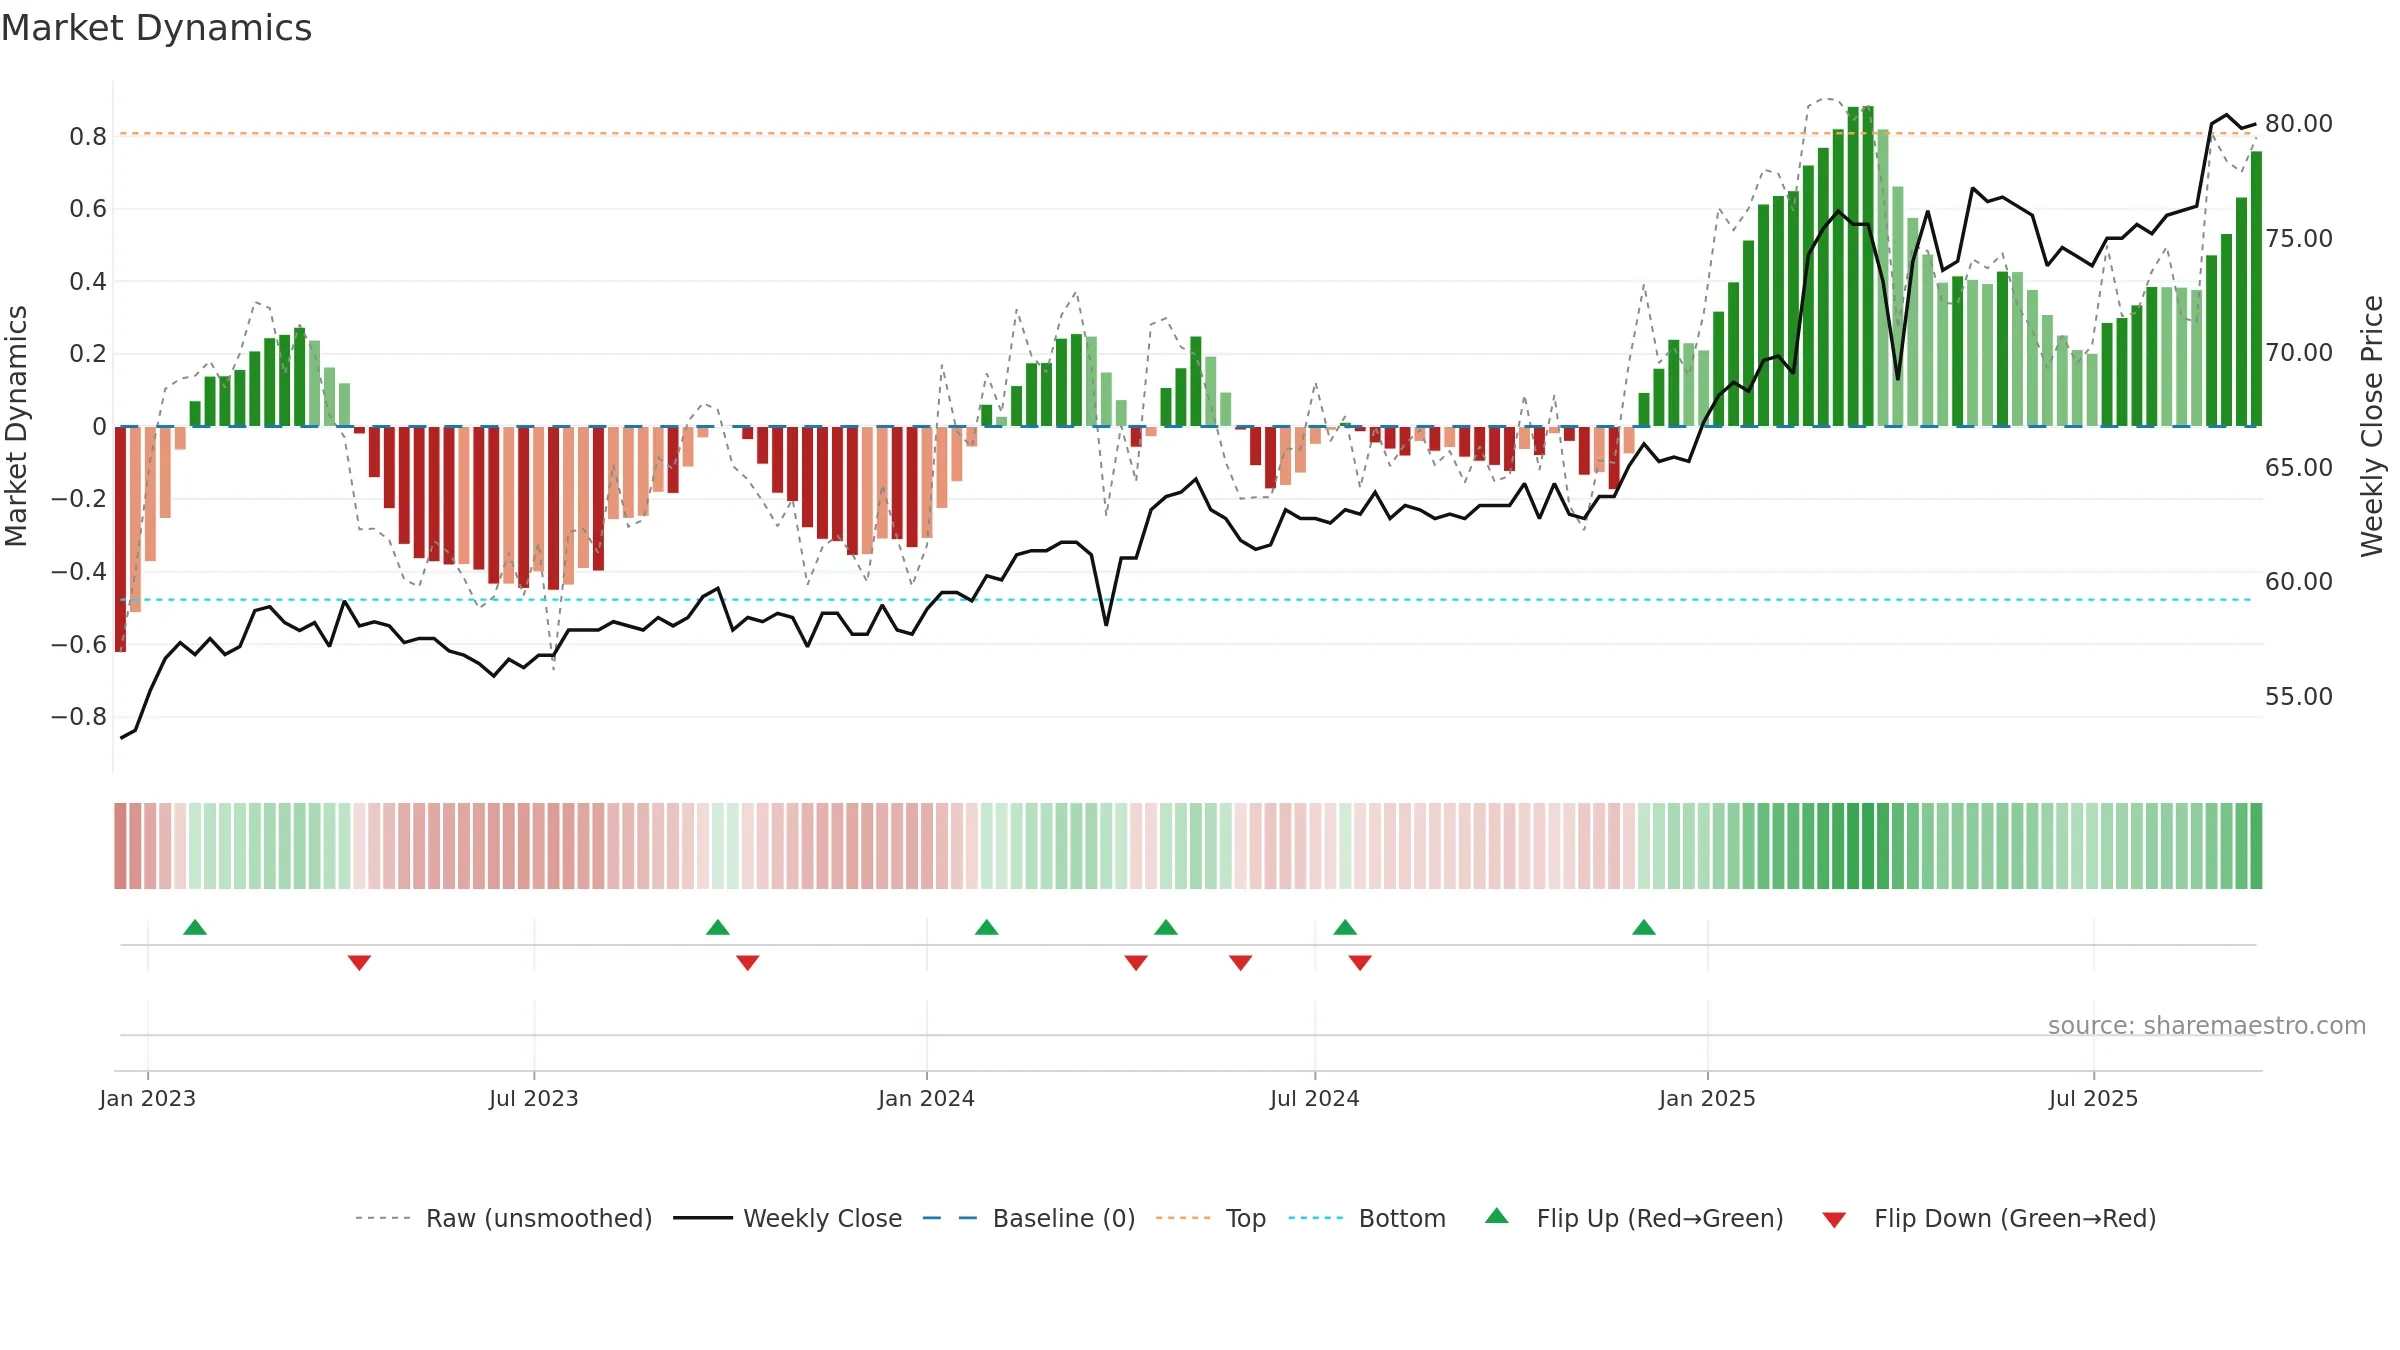
Task: Click the '−0.2' left axis tick label
Action: (79, 498)
